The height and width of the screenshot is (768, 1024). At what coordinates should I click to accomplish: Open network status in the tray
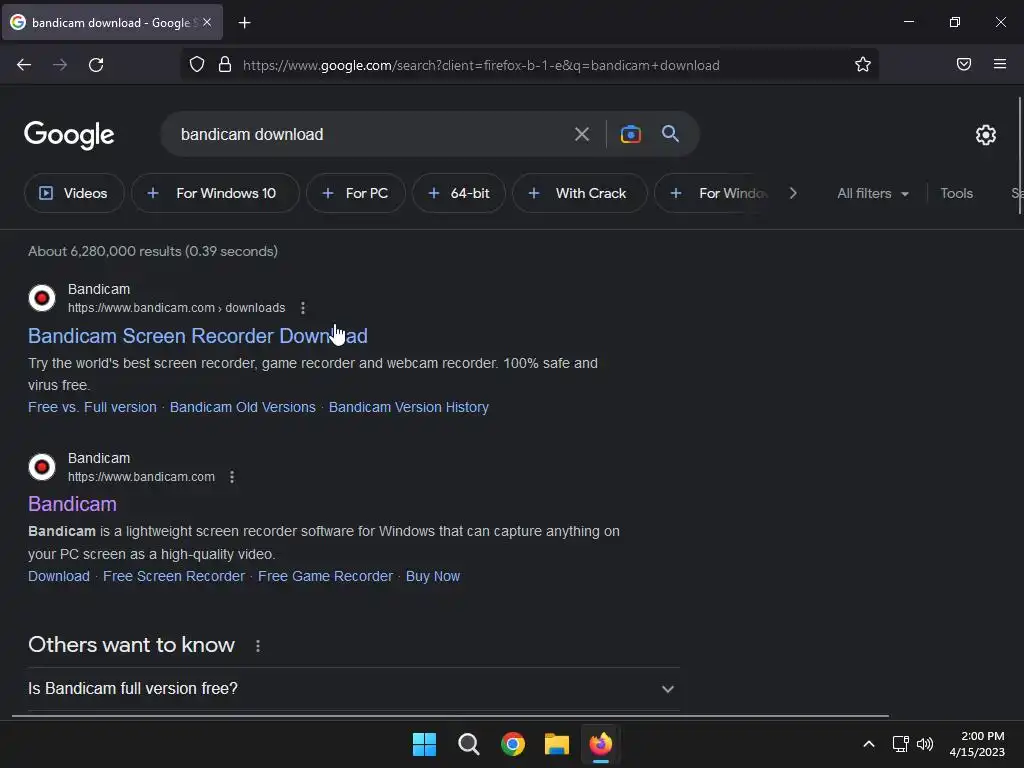point(901,744)
